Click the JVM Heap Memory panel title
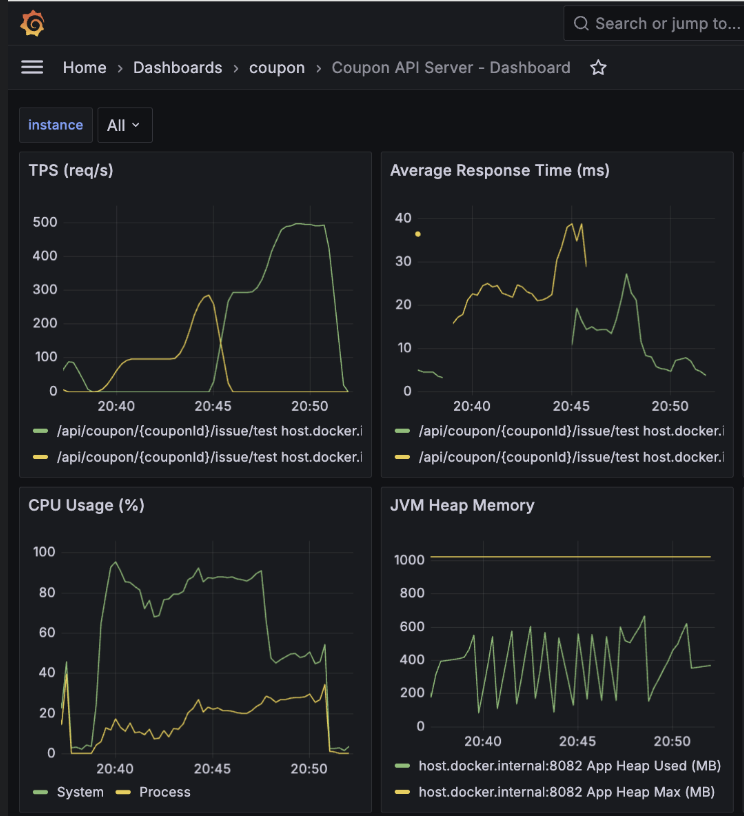Screen dimensions: 744x816 (462, 505)
